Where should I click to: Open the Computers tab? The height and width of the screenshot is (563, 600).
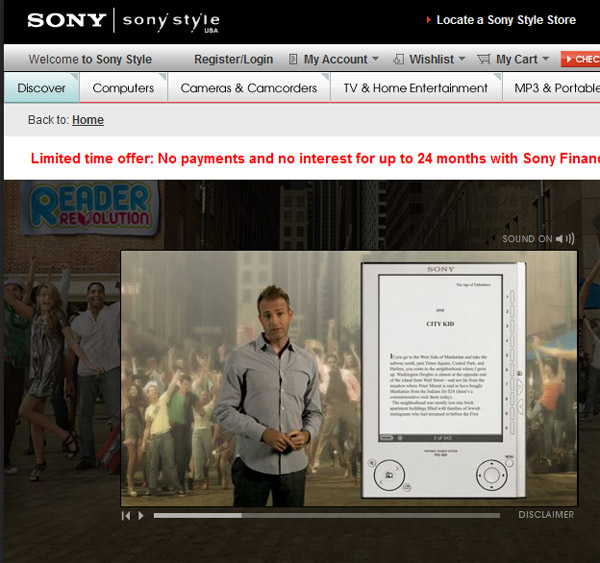[x=123, y=88]
